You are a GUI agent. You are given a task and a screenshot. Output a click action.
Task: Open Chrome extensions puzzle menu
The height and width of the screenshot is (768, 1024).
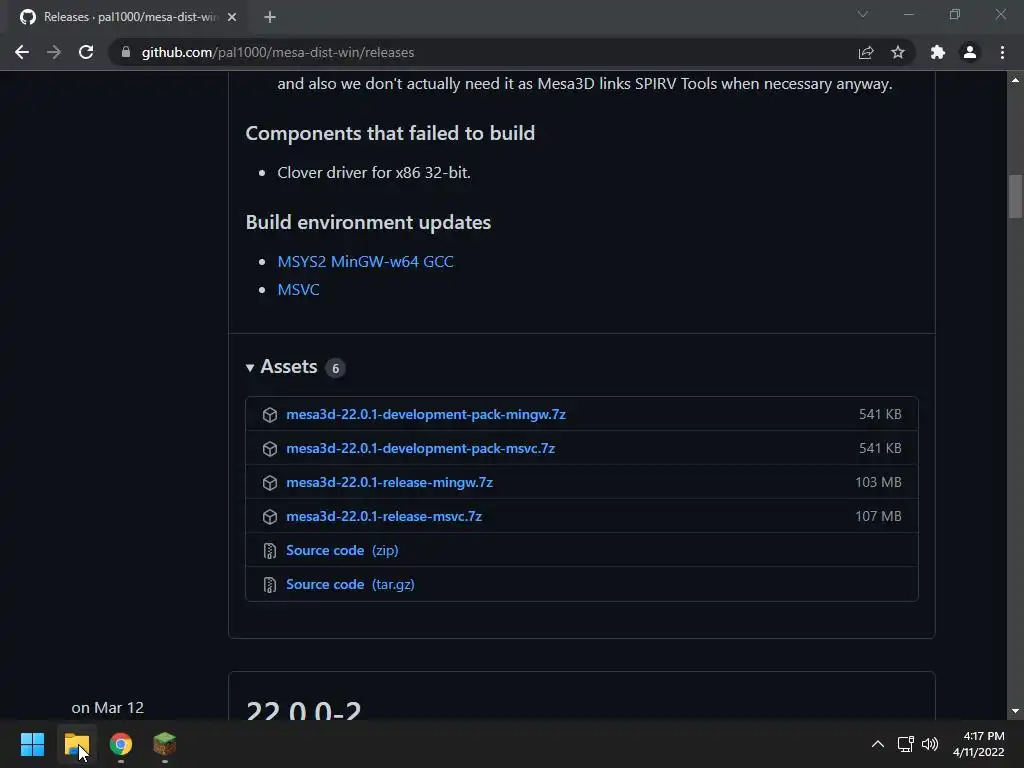(x=938, y=52)
